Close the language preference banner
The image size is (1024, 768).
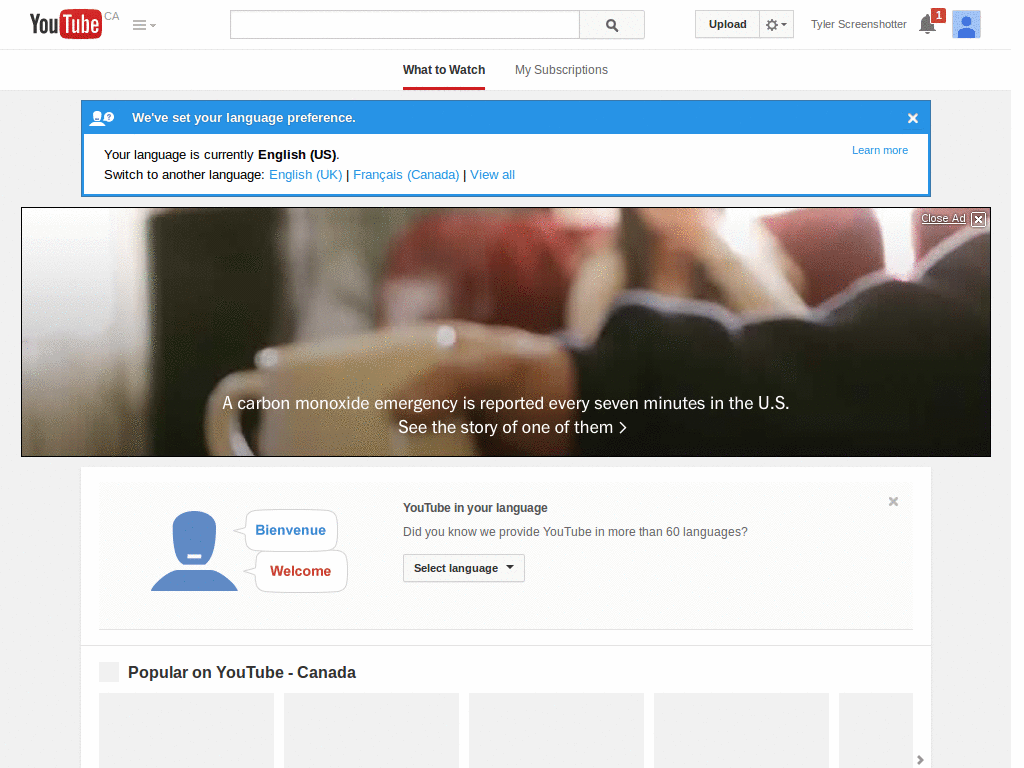(x=912, y=118)
